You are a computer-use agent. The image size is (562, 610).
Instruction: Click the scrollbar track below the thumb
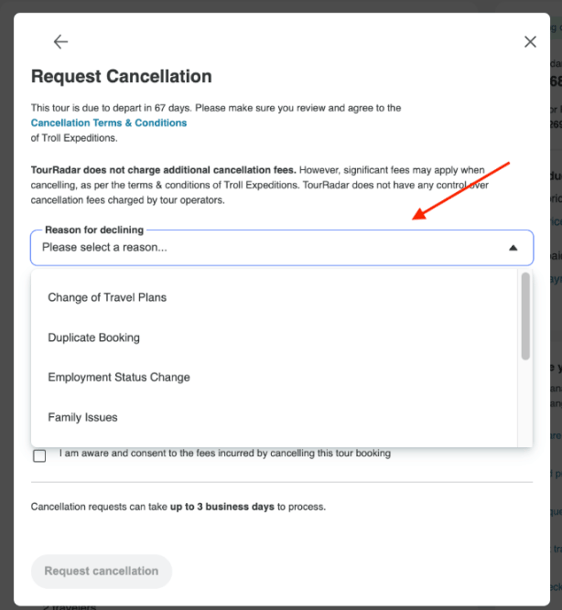point(525,405)
